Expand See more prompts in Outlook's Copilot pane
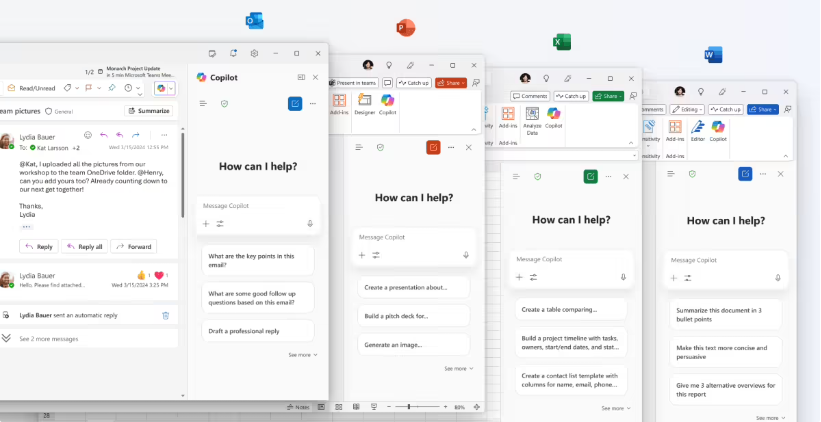The image size is (821, 422). tap(303, 355)
